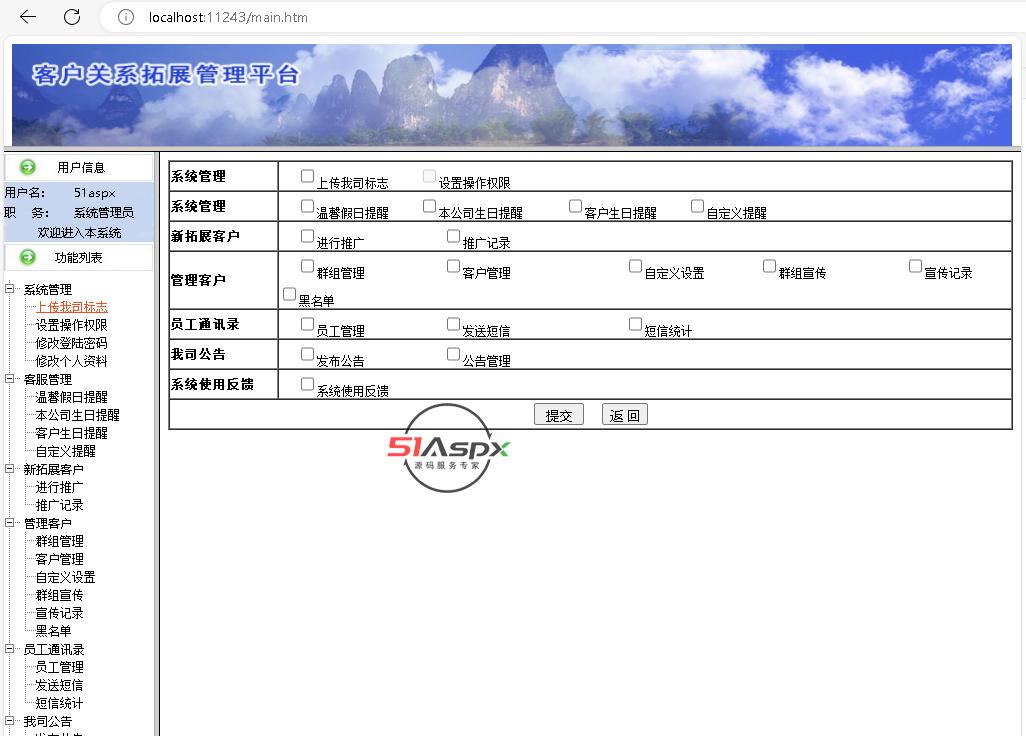Viewport: 1026px width, 736px height.
Task: Toggle the 群组管理 checkbox
Action: [x=307, y=266]
